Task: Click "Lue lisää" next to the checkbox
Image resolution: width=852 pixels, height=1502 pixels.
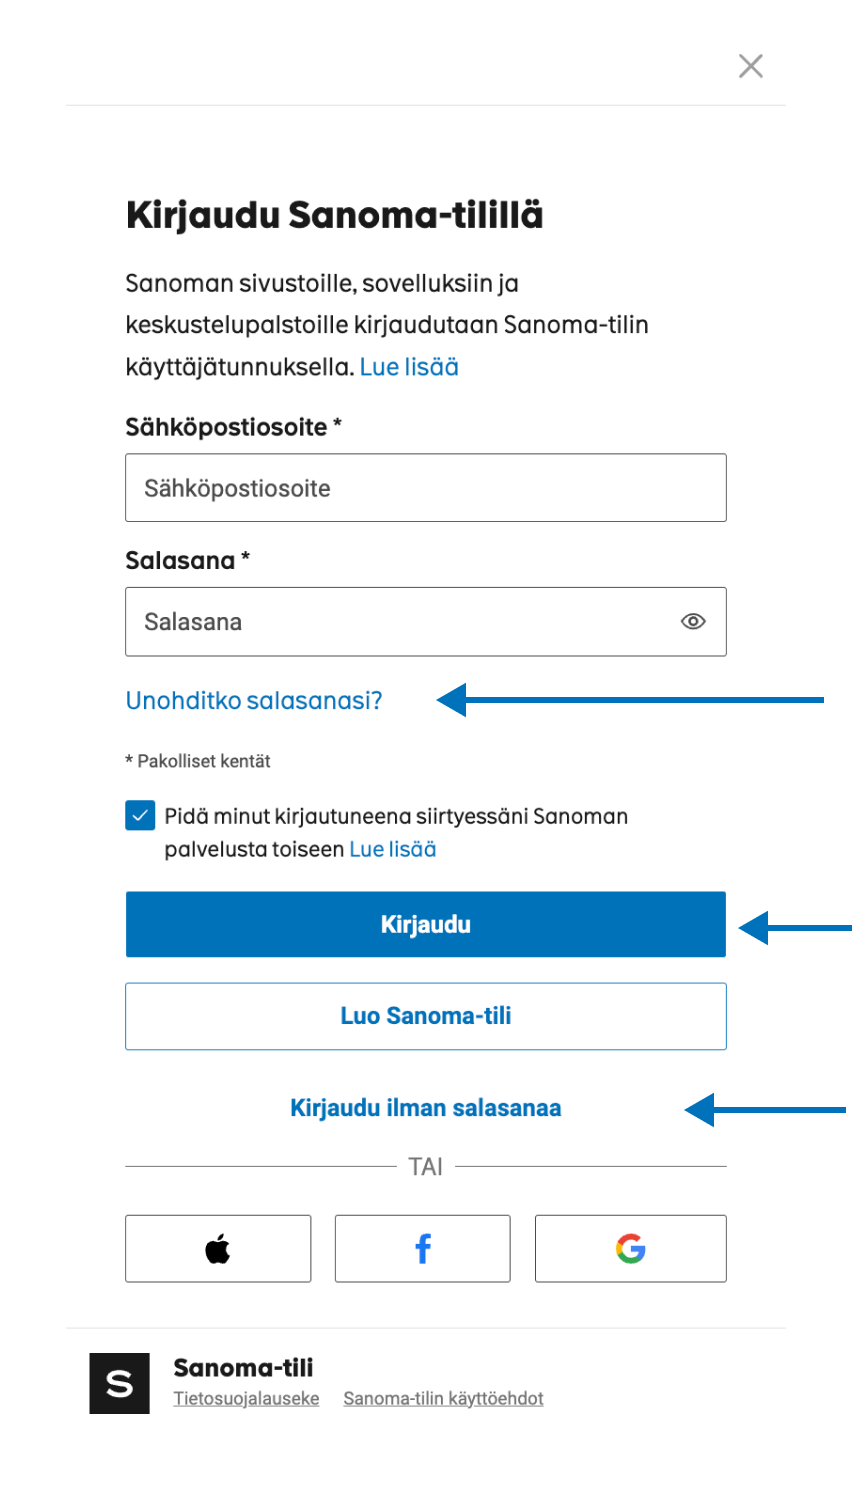Action: pyautogui.click(x=392, y=848)
